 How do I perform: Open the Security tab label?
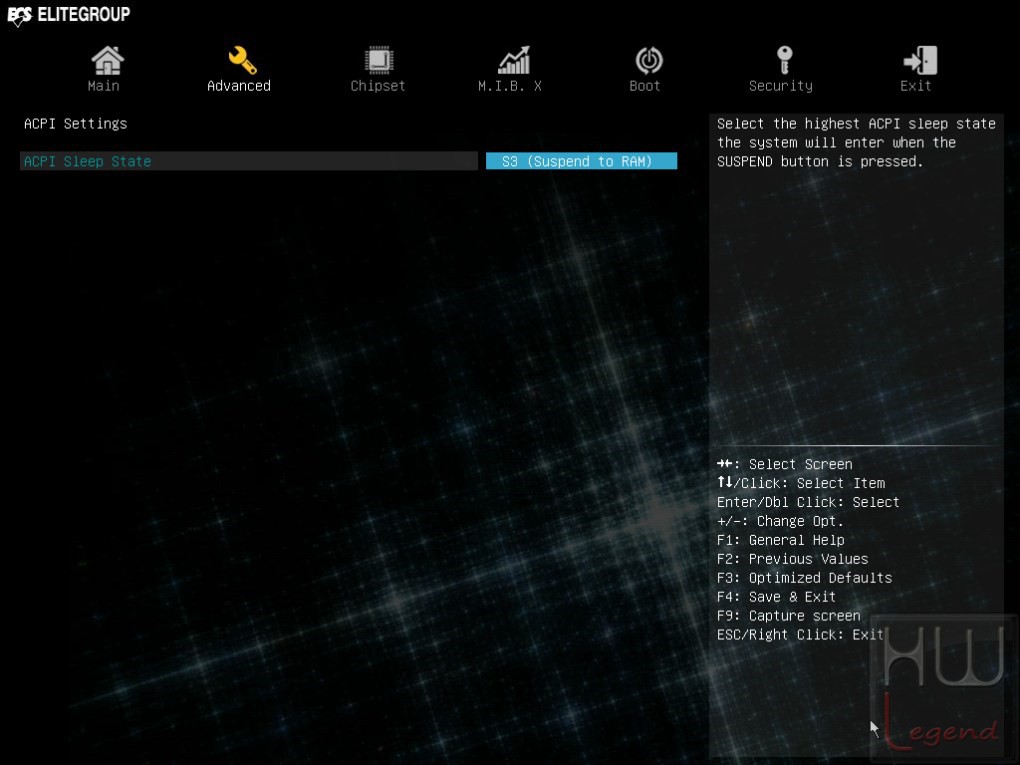click(x=781, y=86)
